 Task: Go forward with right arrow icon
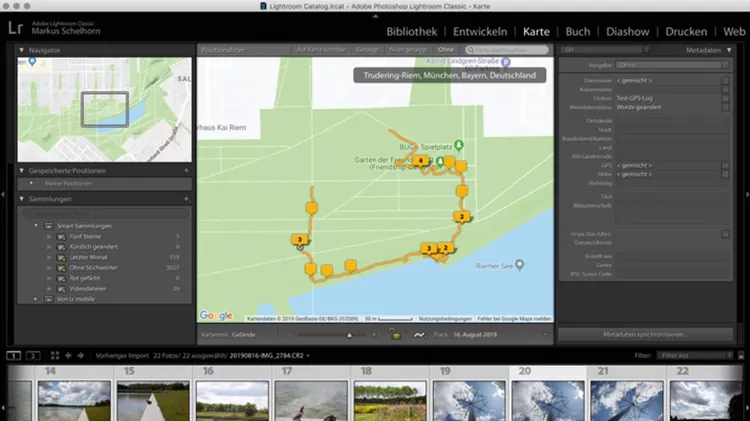tap(80, 355)
